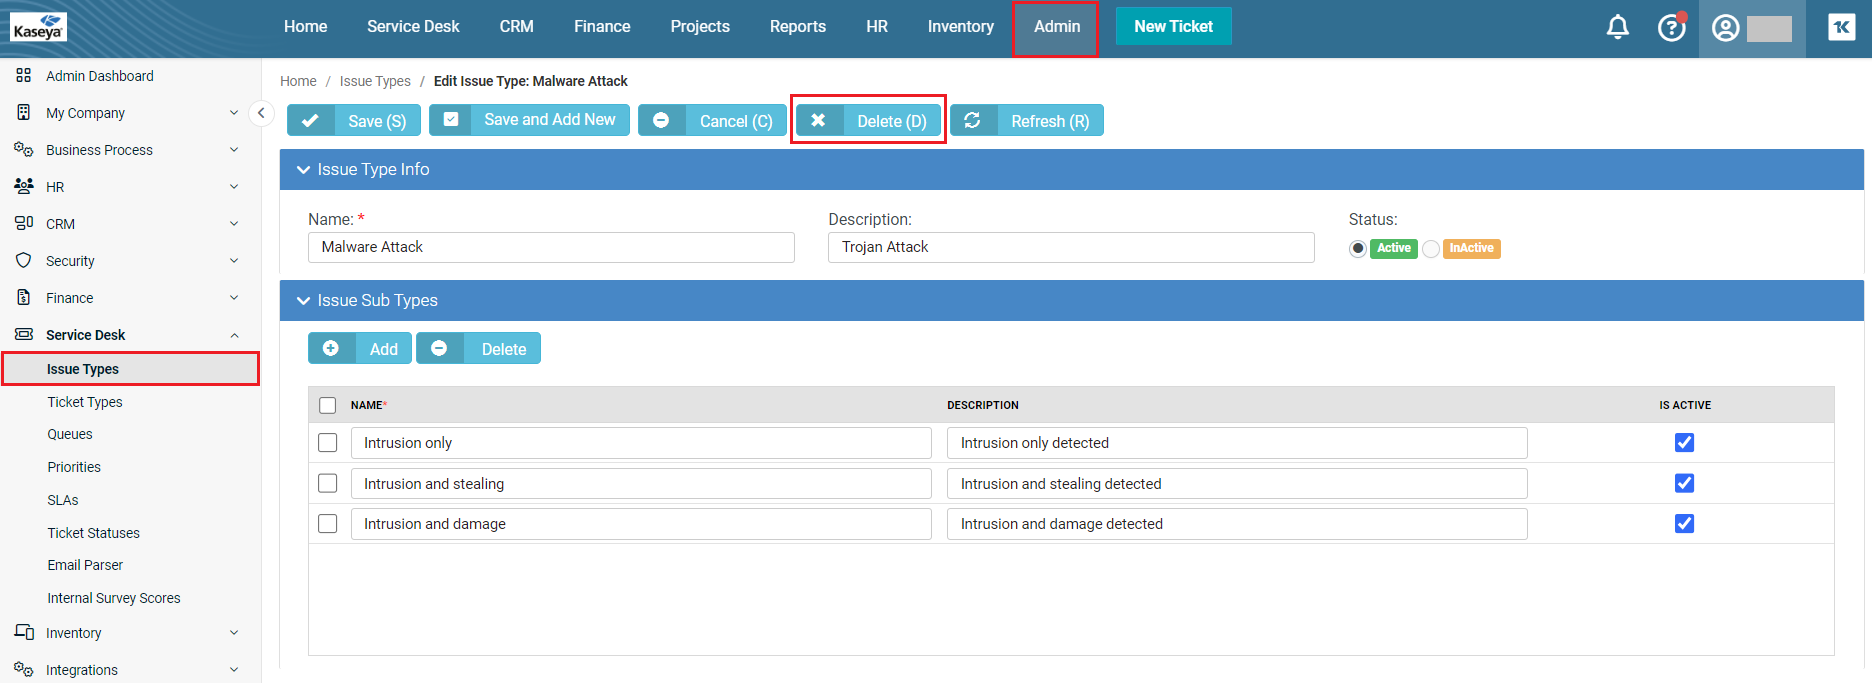Open the Reports top menu
The width and height of the screenshot is (1872, 683).
(797, 27)
